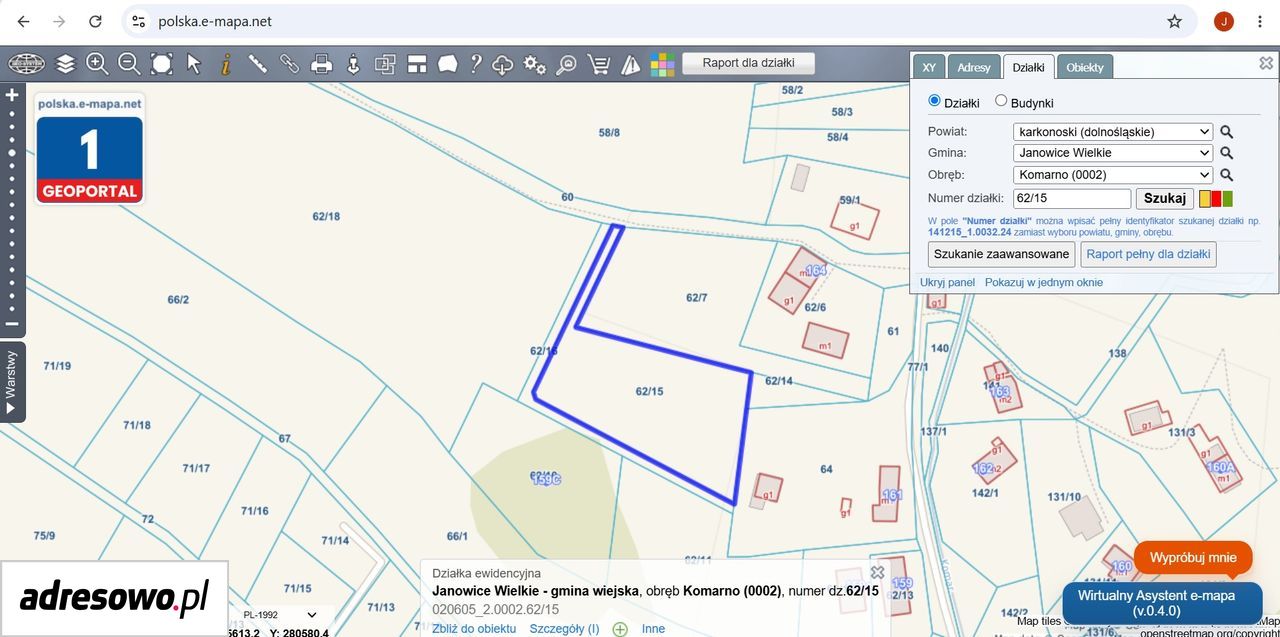Image resolution: width=1280 pixels, height=637 pixels.
Task: Click the Szukaj button
Action: (1165, 198)
